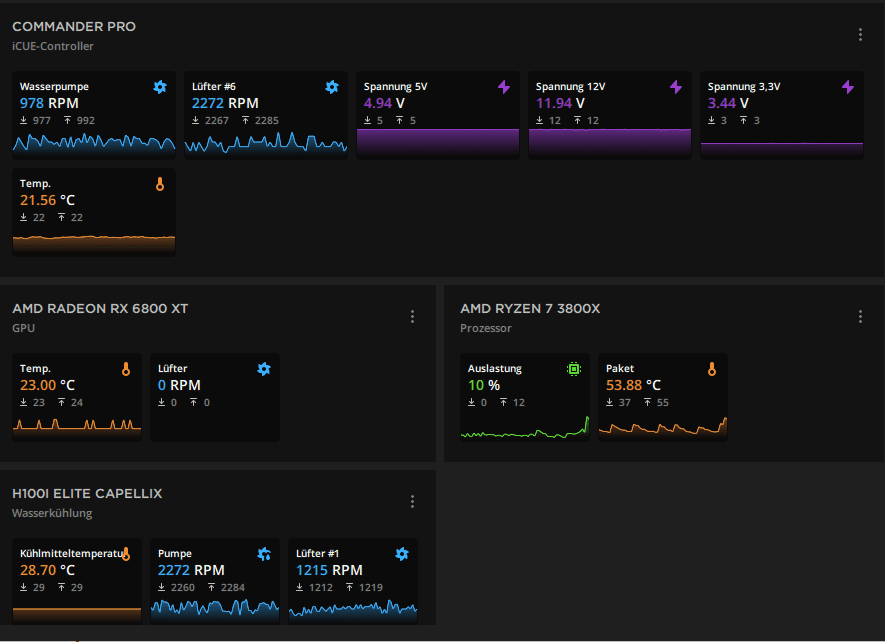Click the Spannung 12V purple graph
The image size is (885, 642).
(610, 142)
